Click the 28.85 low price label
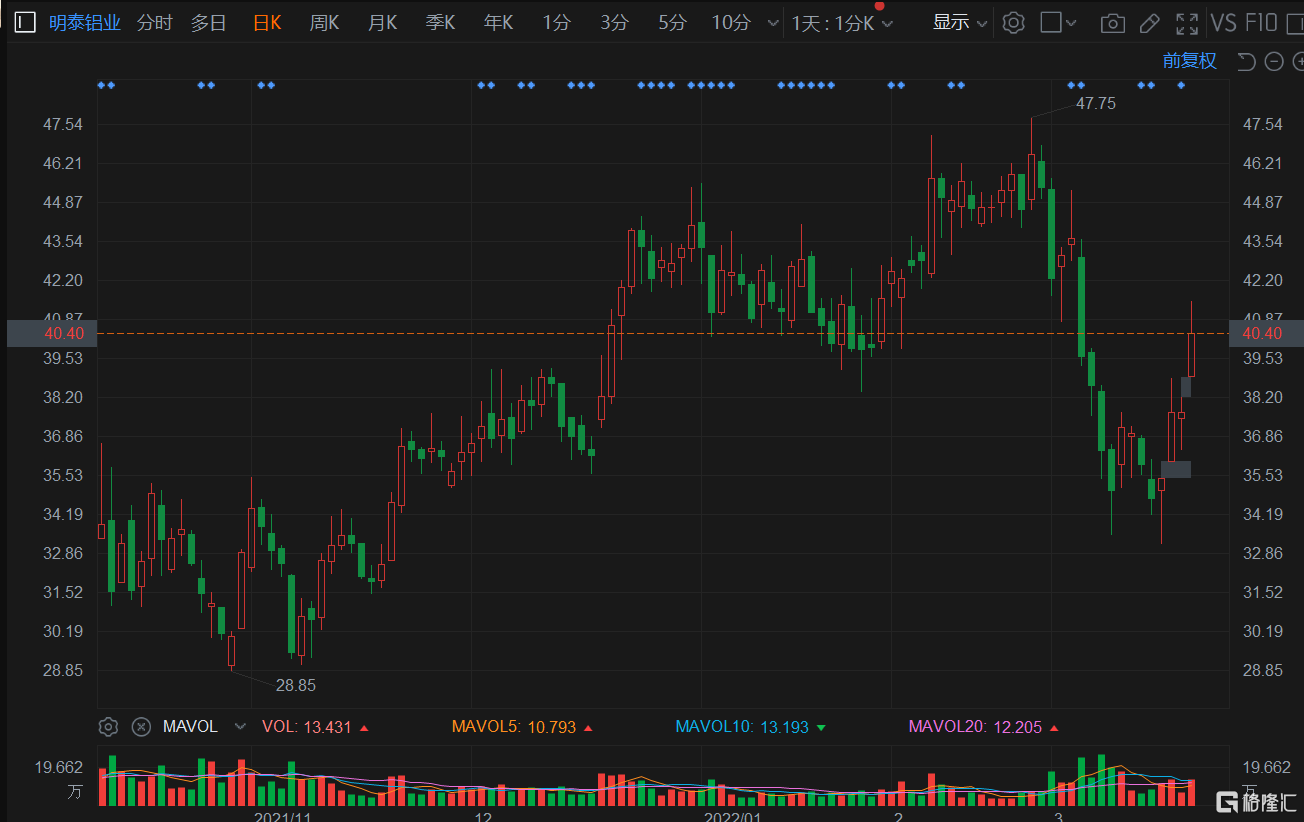The width and height of the screenshot is (1304, 822). (296, 685)
